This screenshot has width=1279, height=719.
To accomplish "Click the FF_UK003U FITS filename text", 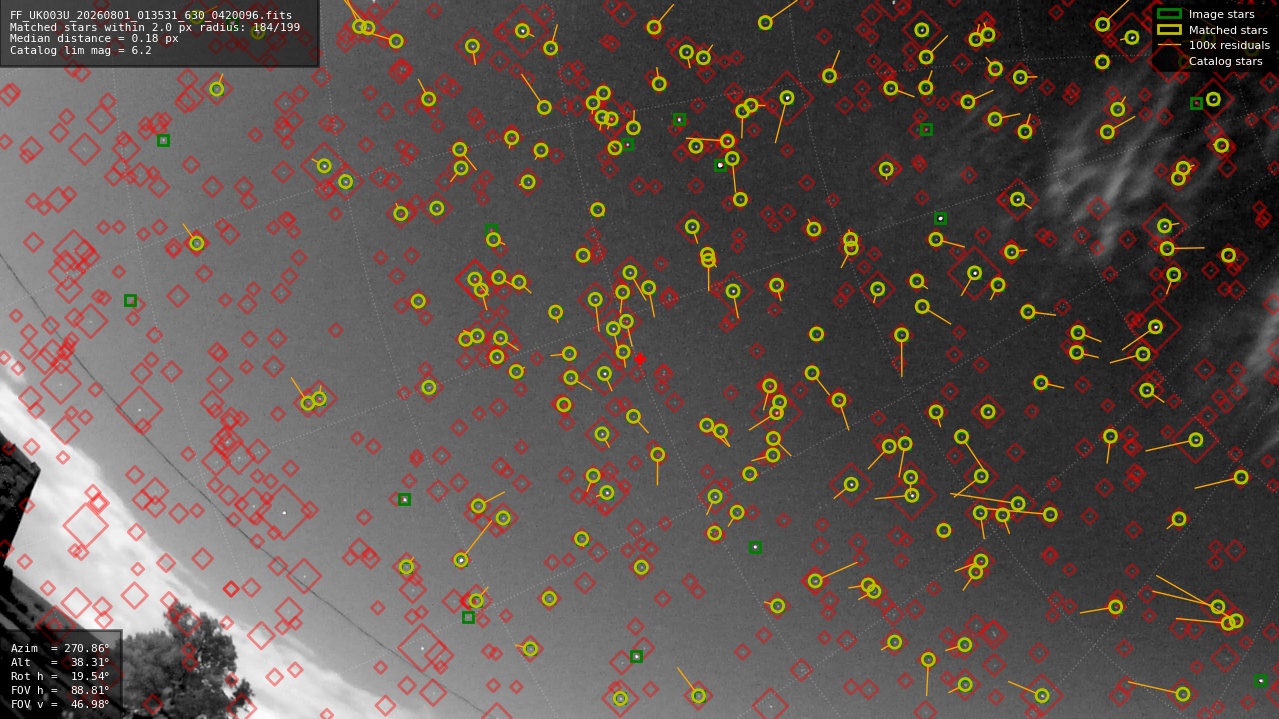I will (x=151, y=15).
